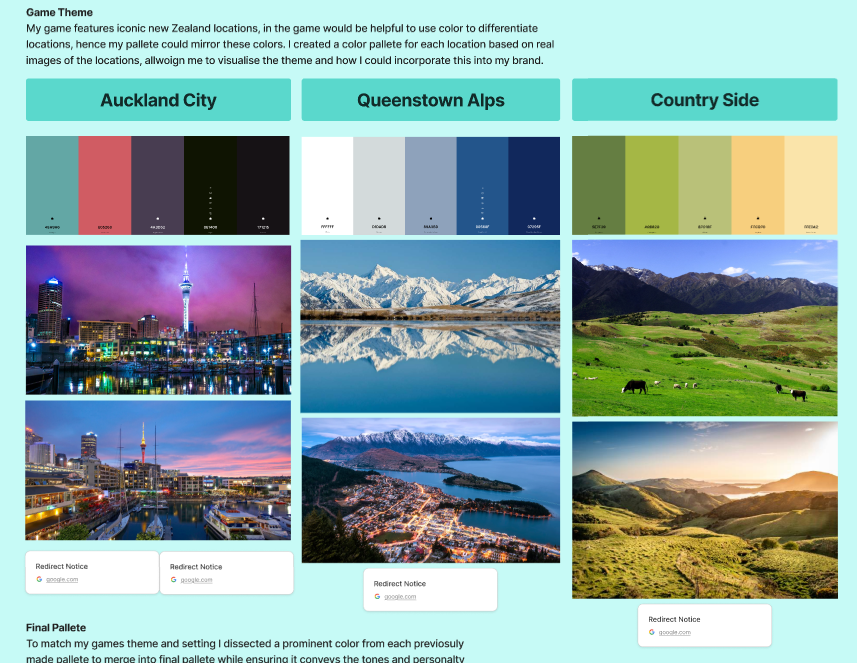
Task: Click the paragraph starting 'To match my games theme'
Action: (x=245, y=650)
